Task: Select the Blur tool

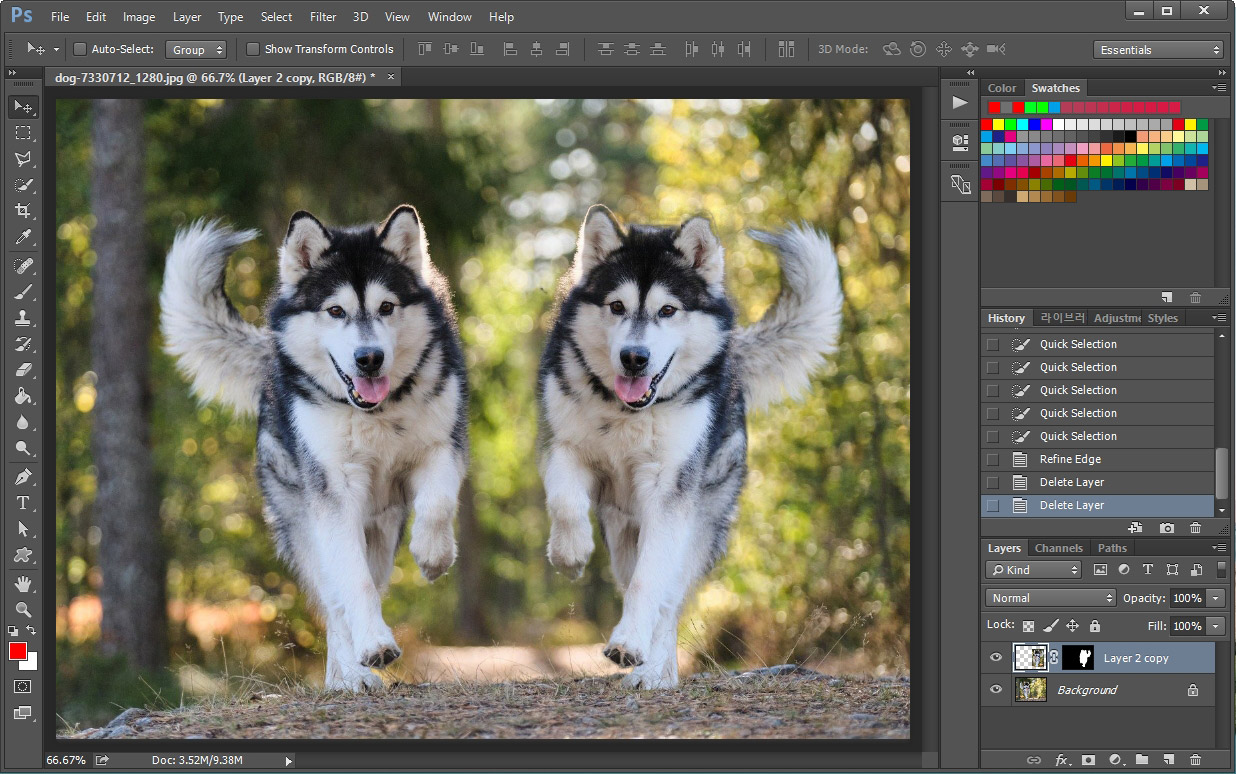Action: pyautogui.click(x=23, y=422)
